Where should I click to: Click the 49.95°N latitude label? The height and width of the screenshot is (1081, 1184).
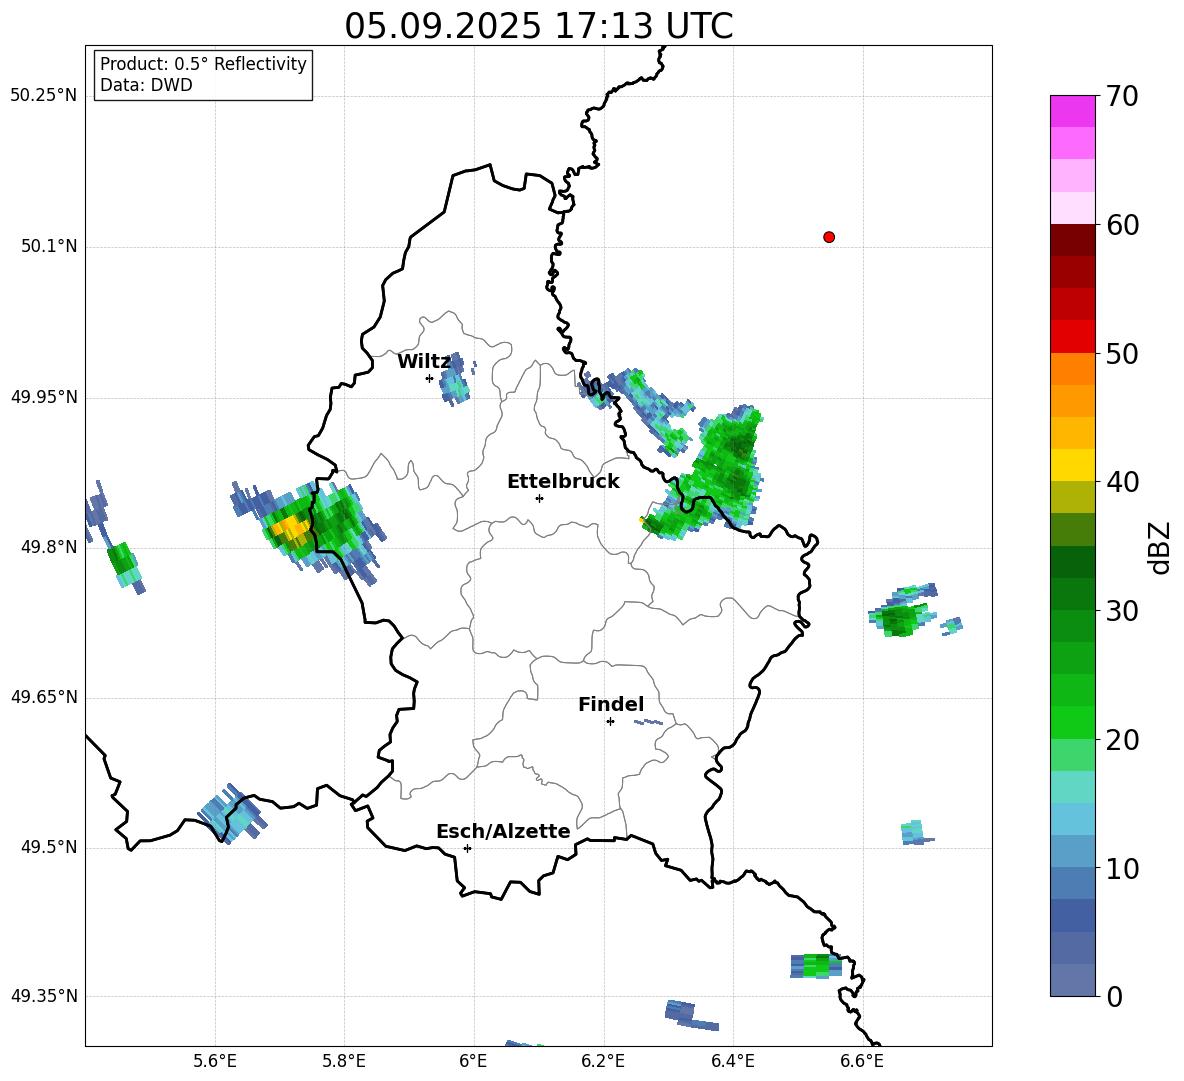44,397
